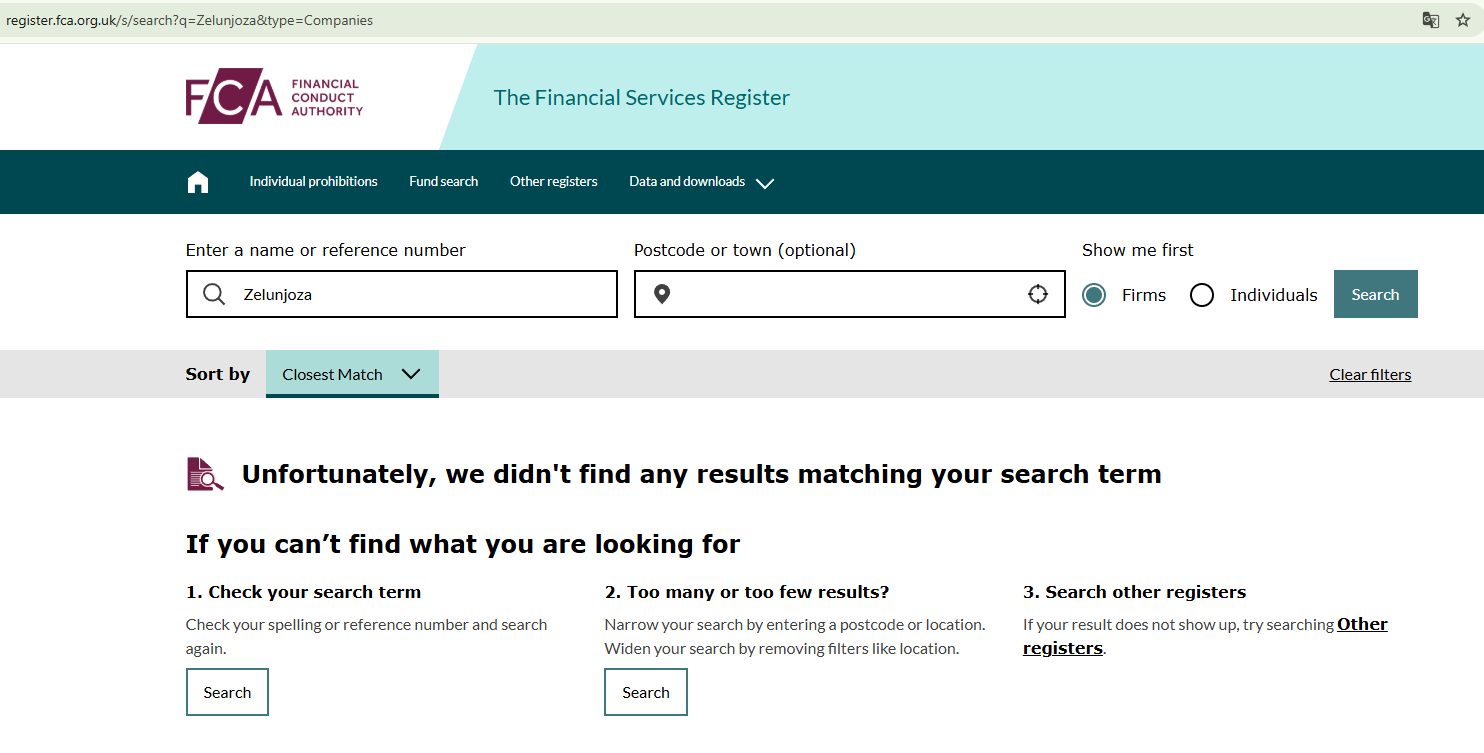The height and width of the screenshot is (753, 1484).
Task: Expand the Data and downloads menu
Action: coord(701,182)
